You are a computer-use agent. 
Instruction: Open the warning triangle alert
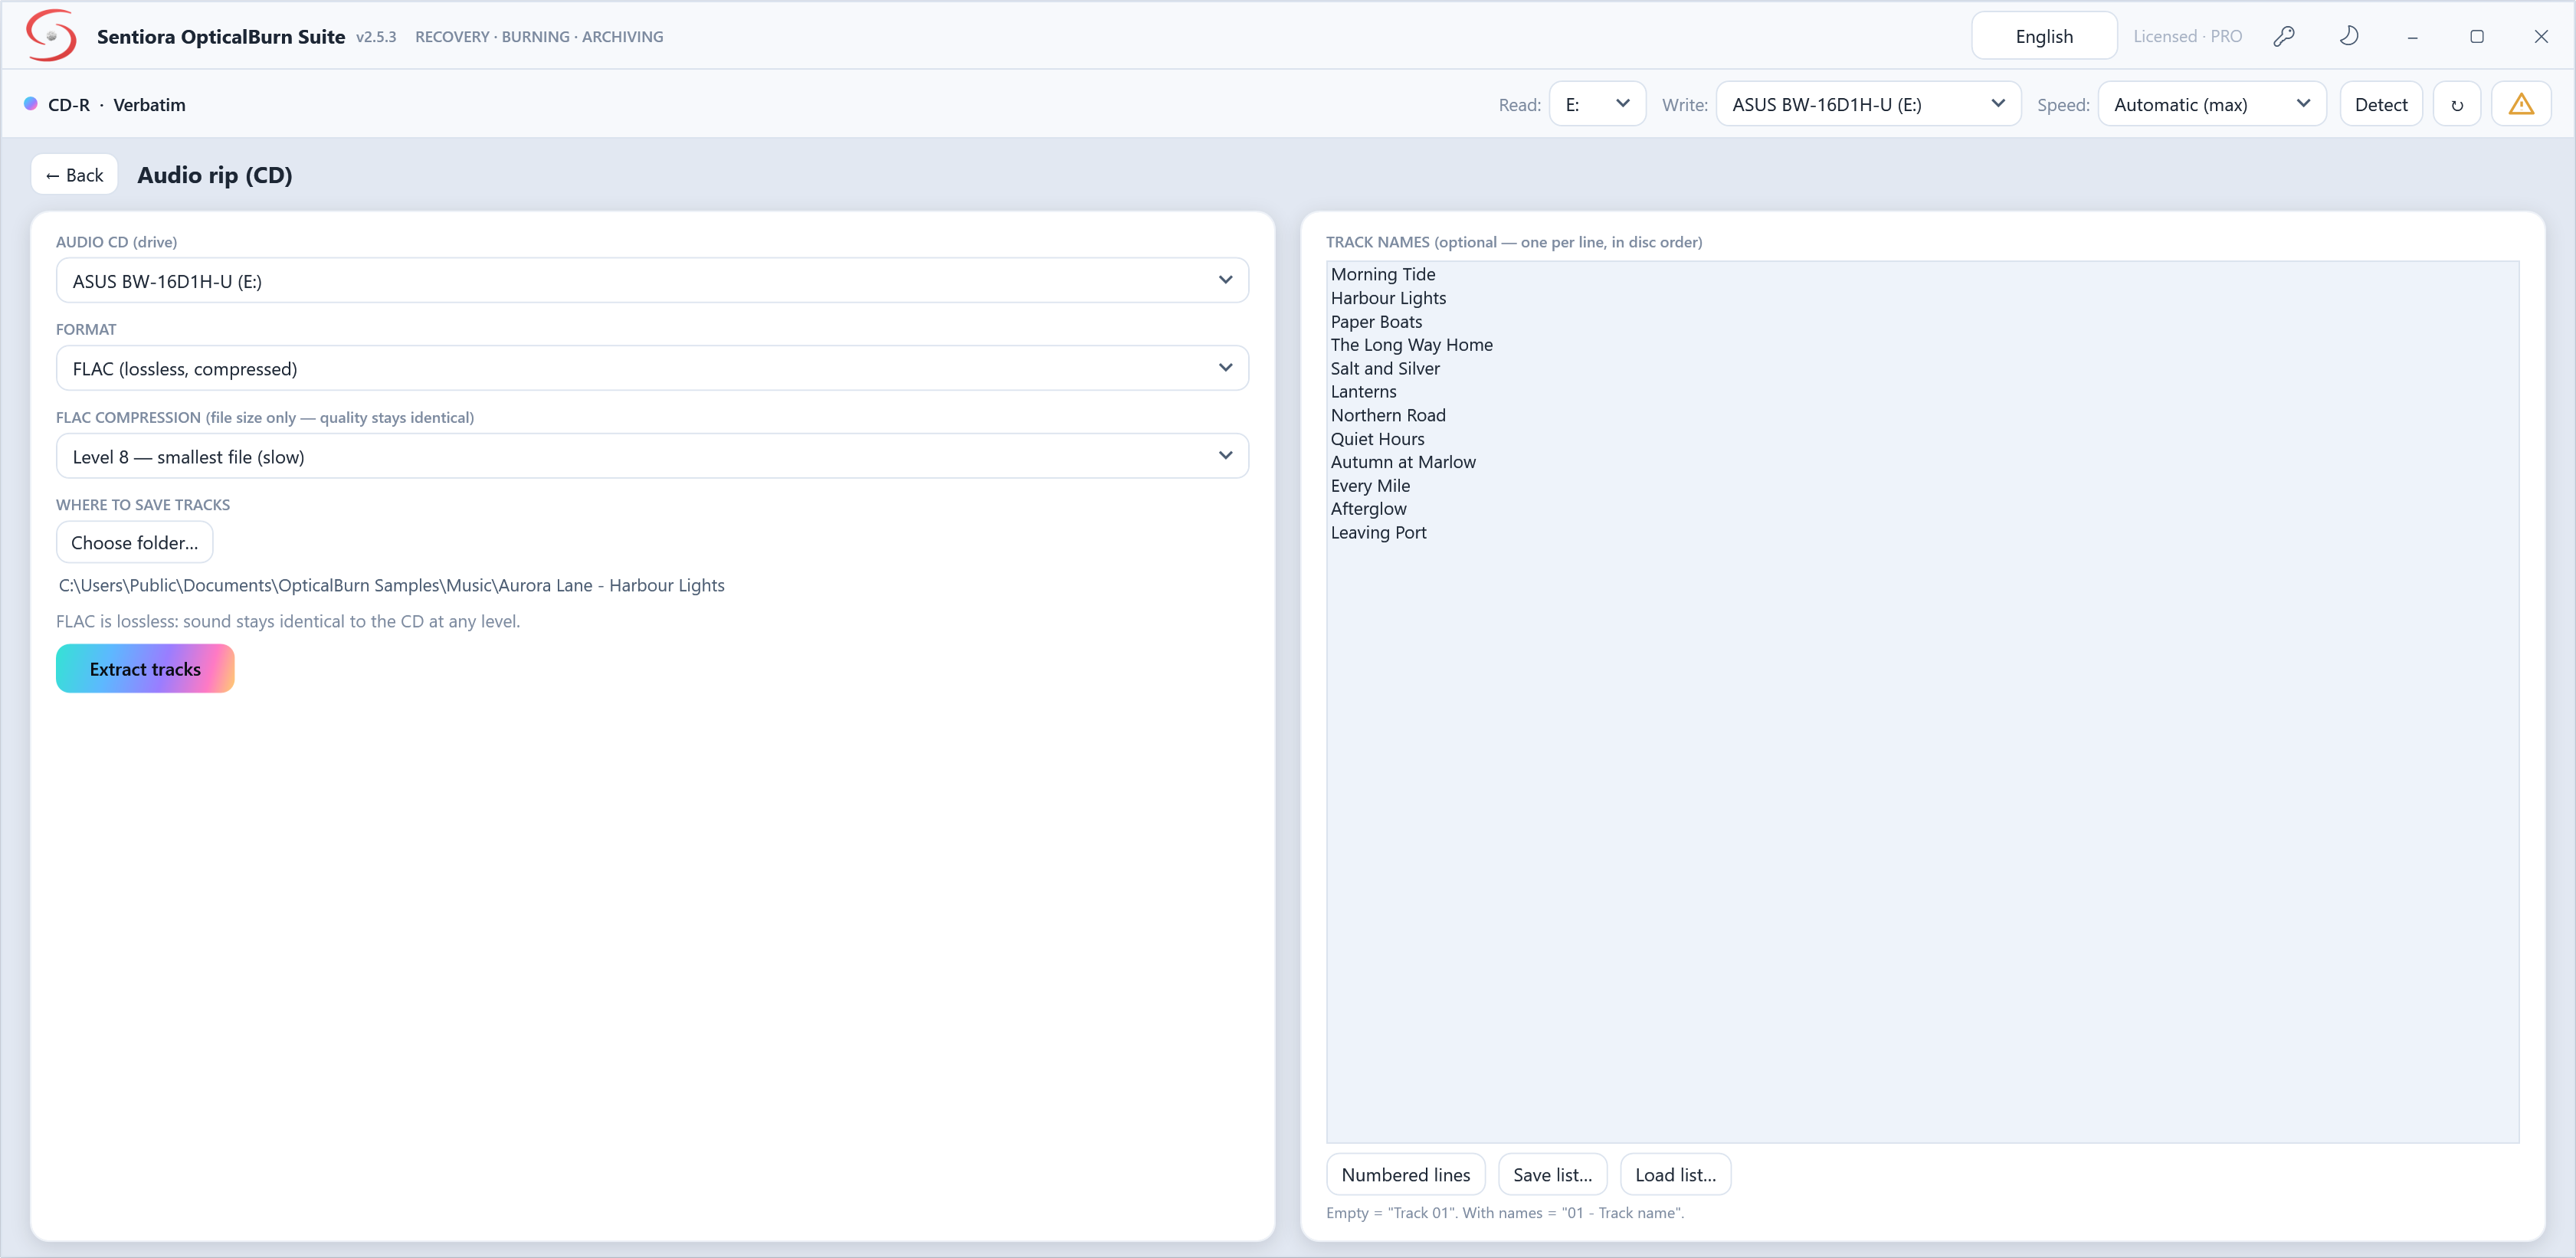2521,104
